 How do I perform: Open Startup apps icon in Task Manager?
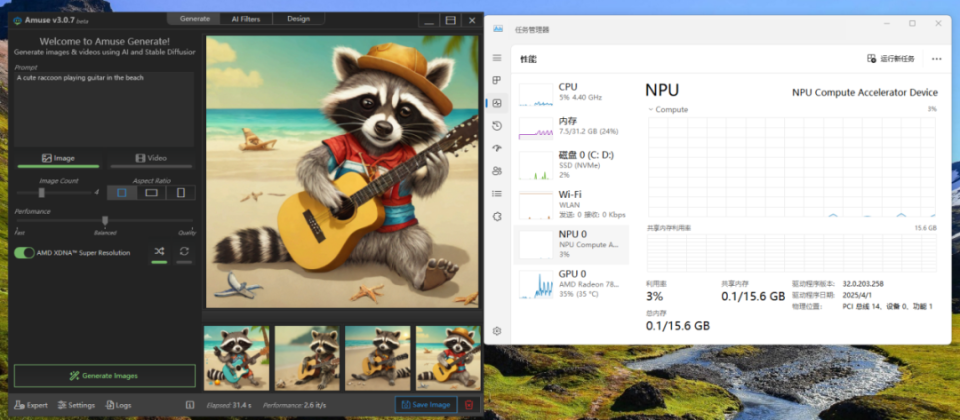pyautogui.click(x=497, y=148)
